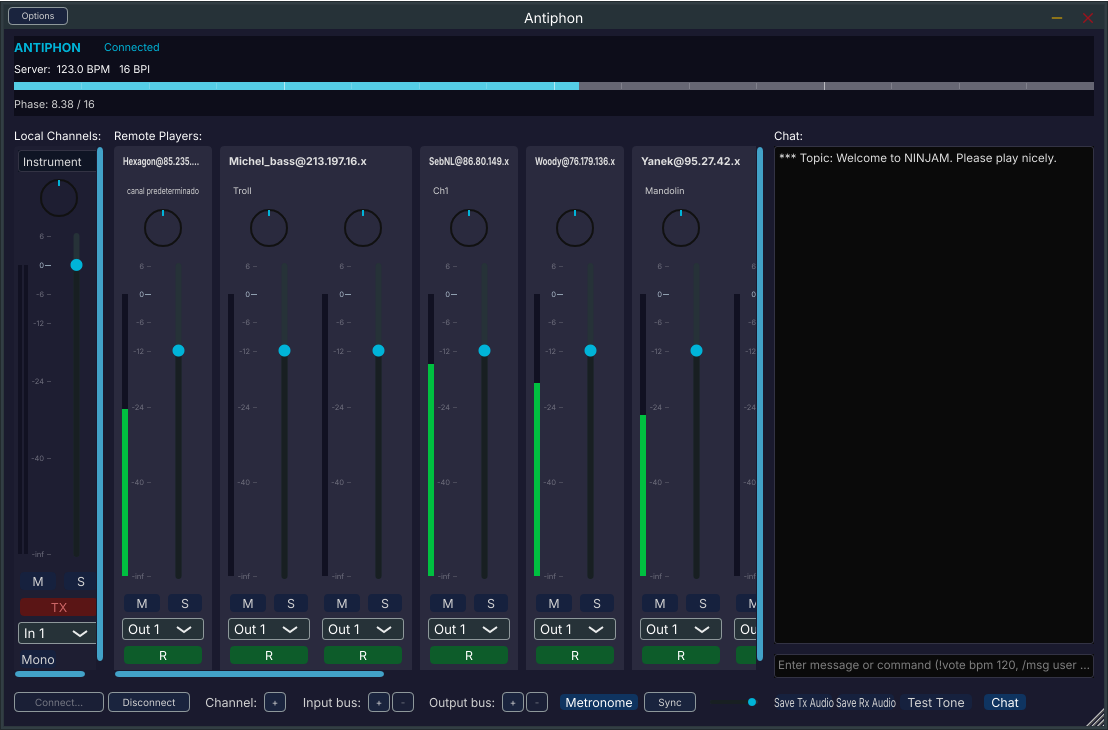1108x730 pixels.
Task: Click the pan knob on the local Instrument channel
Action: 59,199
